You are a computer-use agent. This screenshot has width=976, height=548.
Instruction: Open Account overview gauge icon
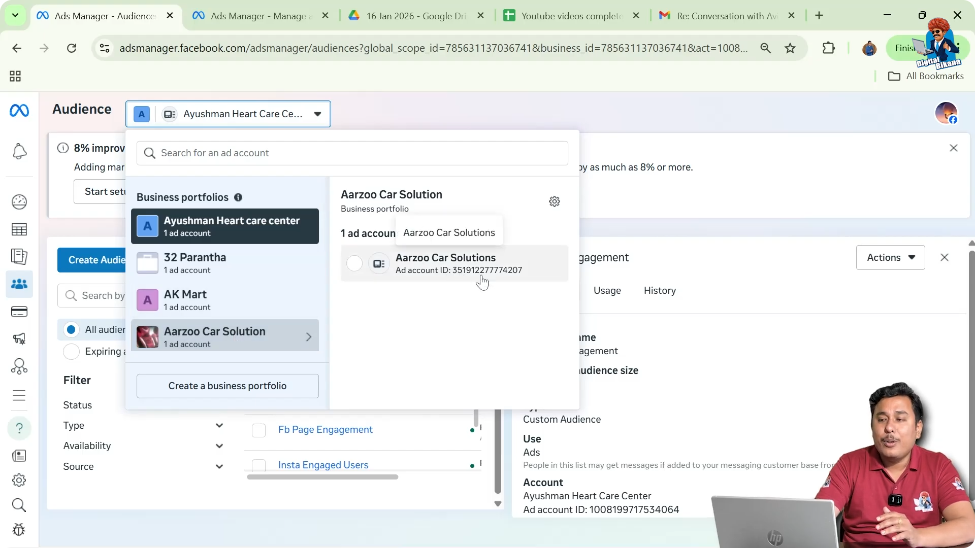[19, 202]
